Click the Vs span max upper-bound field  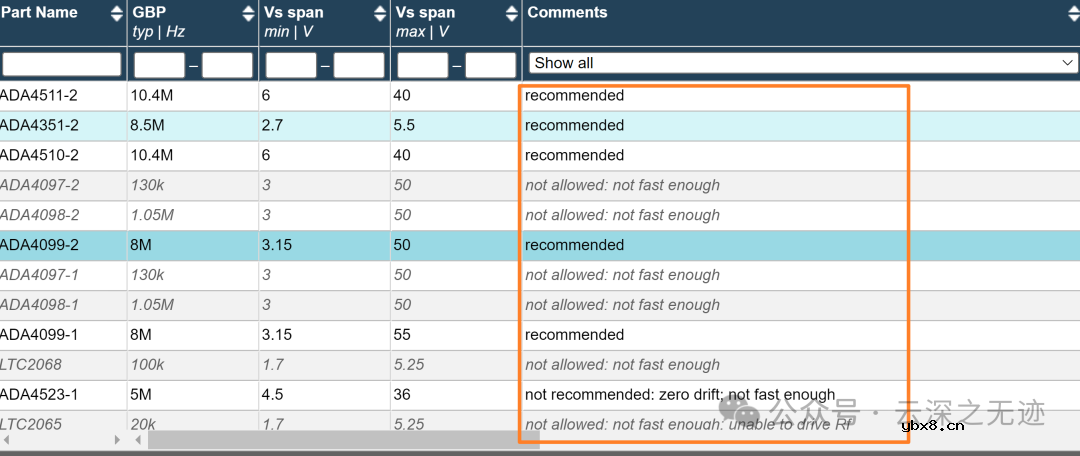pos(490,66)
